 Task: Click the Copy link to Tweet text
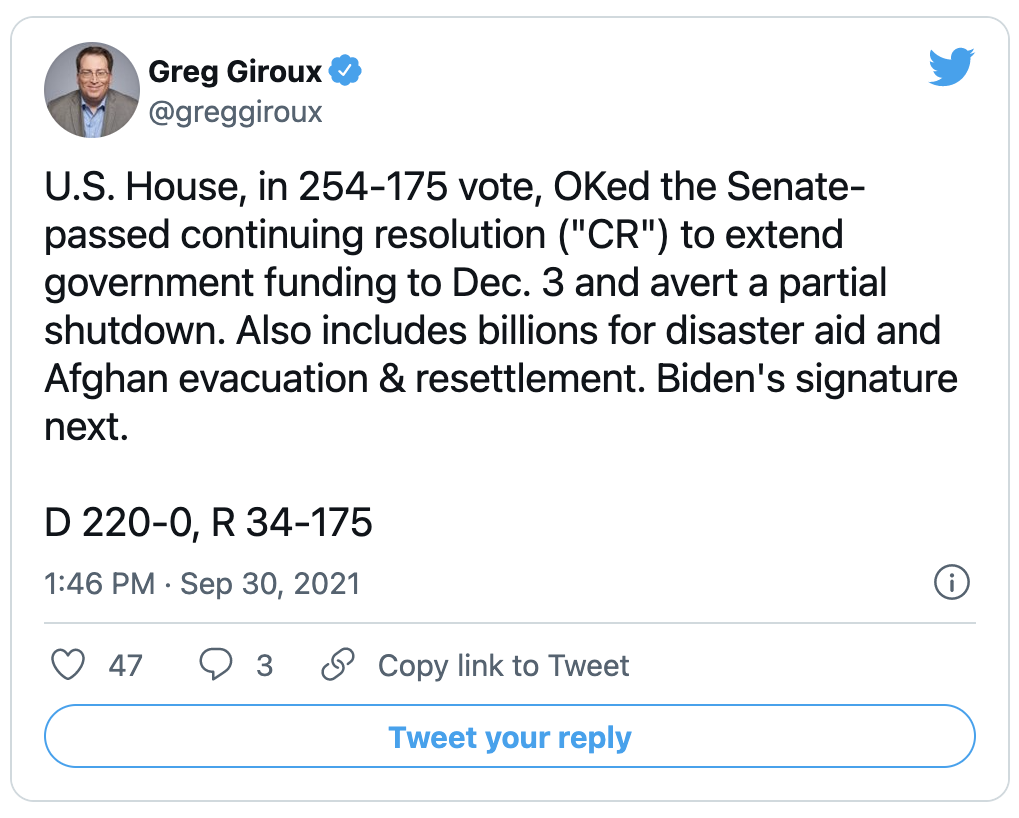(504, 665)
